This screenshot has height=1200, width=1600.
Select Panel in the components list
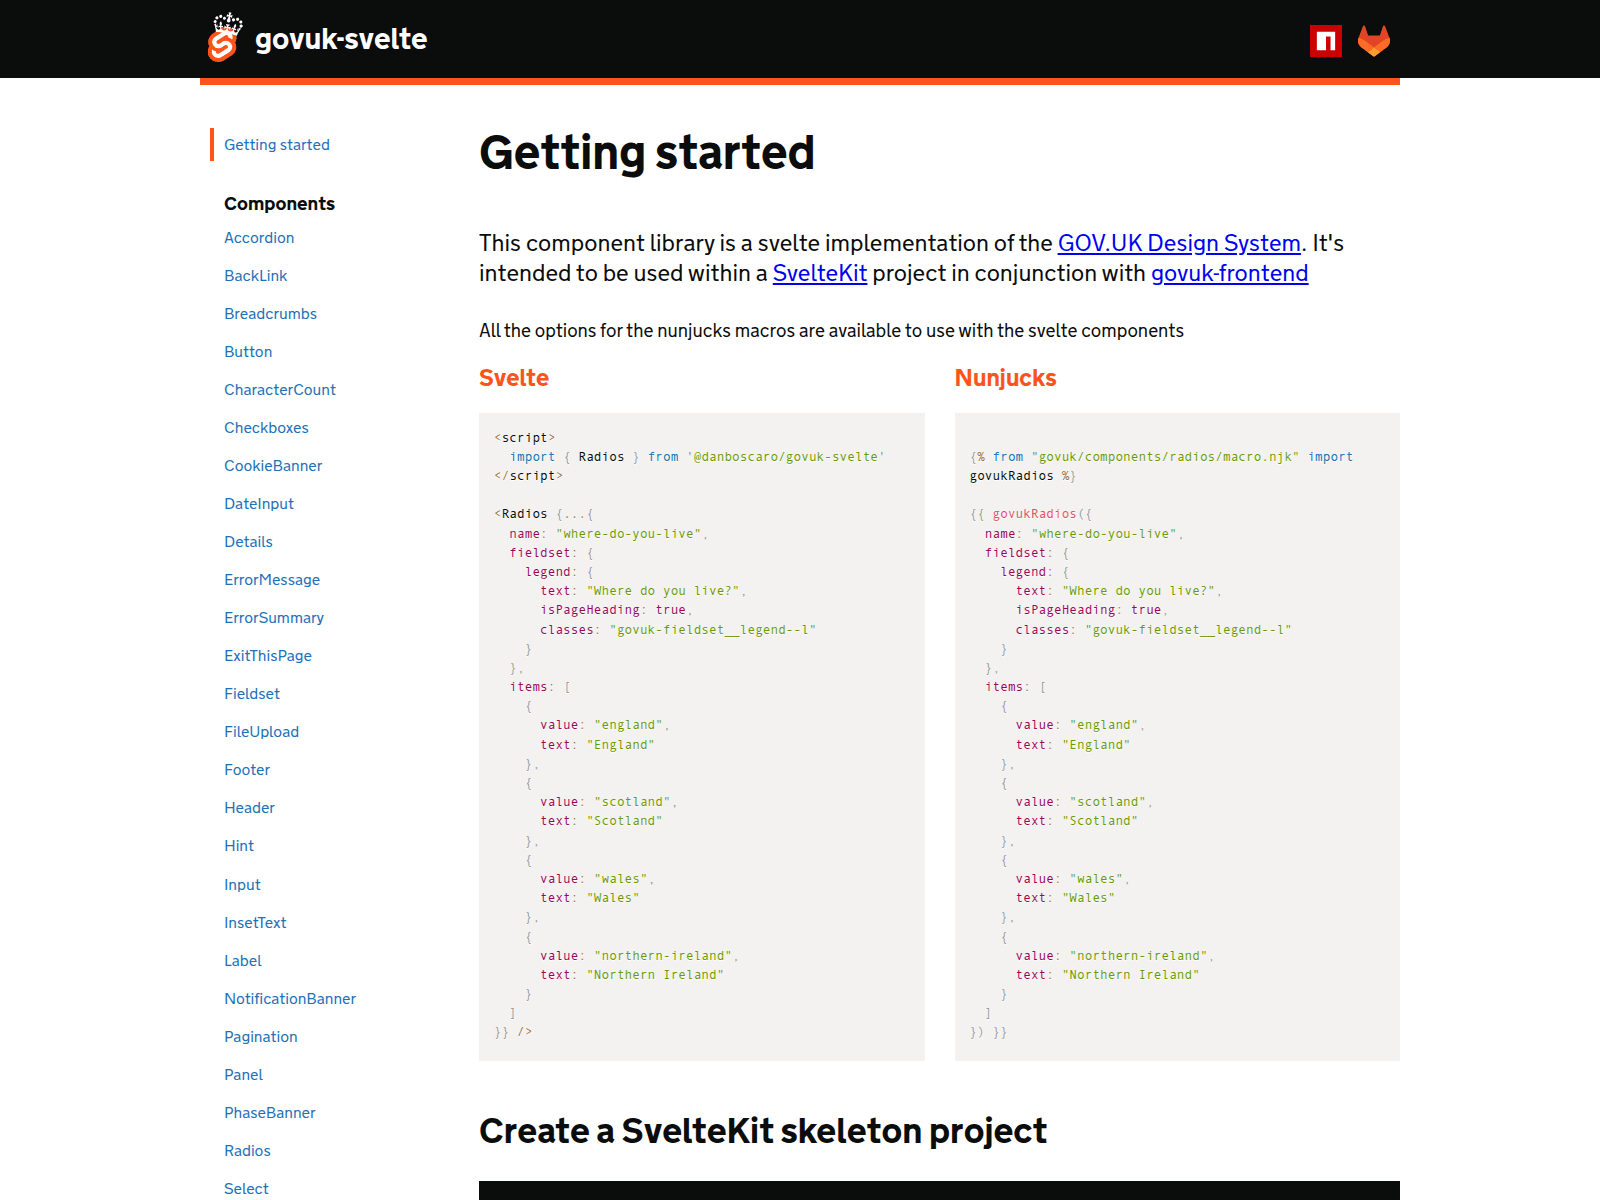point(244,1075)
